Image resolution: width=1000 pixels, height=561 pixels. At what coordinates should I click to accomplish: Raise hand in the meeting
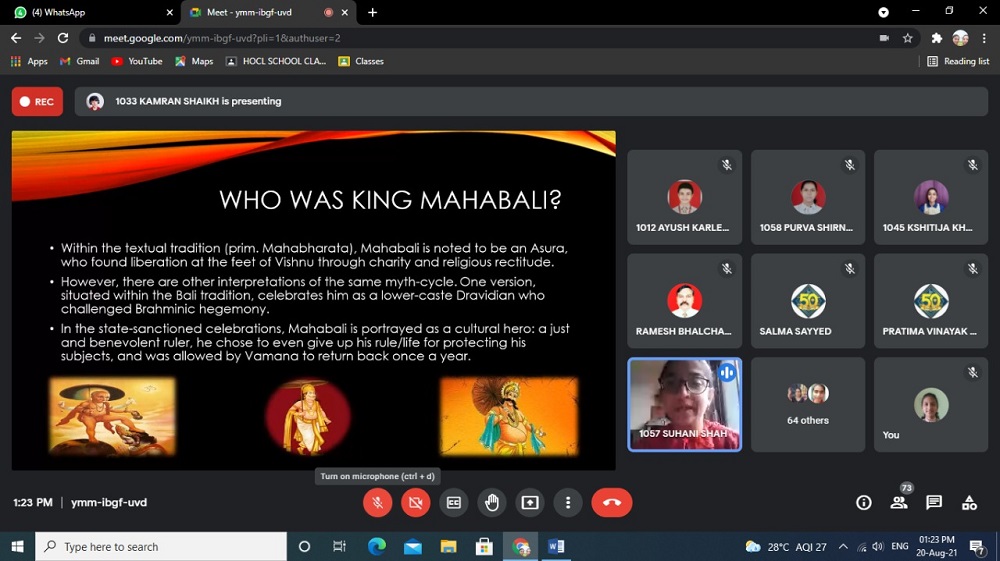point(492,503)
